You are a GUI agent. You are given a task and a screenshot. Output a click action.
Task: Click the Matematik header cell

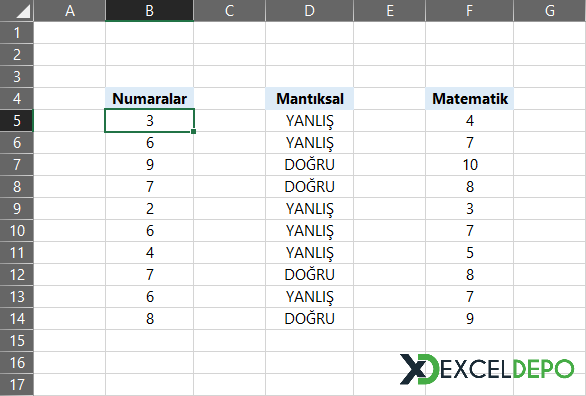(x=469, y=99)
